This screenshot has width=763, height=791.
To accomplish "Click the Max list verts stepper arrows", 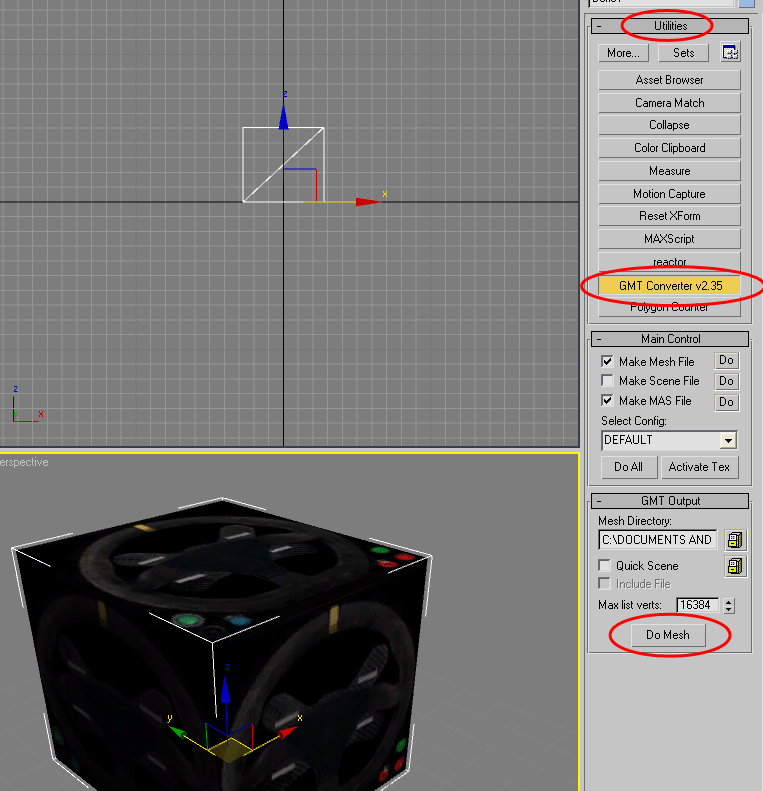I will 728,605.
